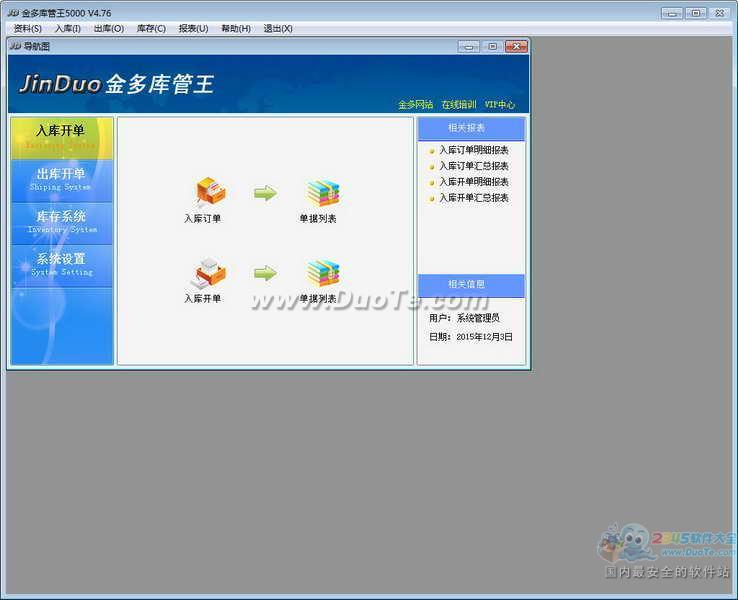Open 系统设置 System Setting
738x600 pixels.
pyautogui.click(x=62, y=265)
